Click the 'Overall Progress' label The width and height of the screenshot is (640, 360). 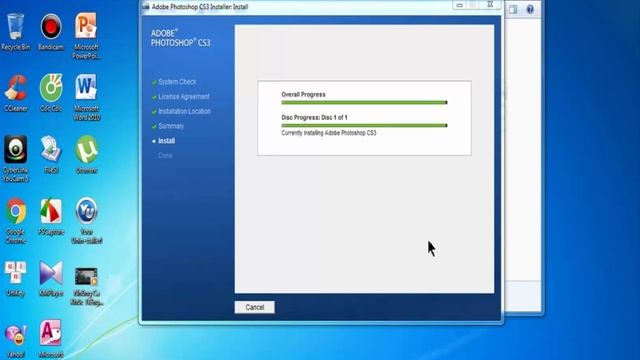point(303,94)
